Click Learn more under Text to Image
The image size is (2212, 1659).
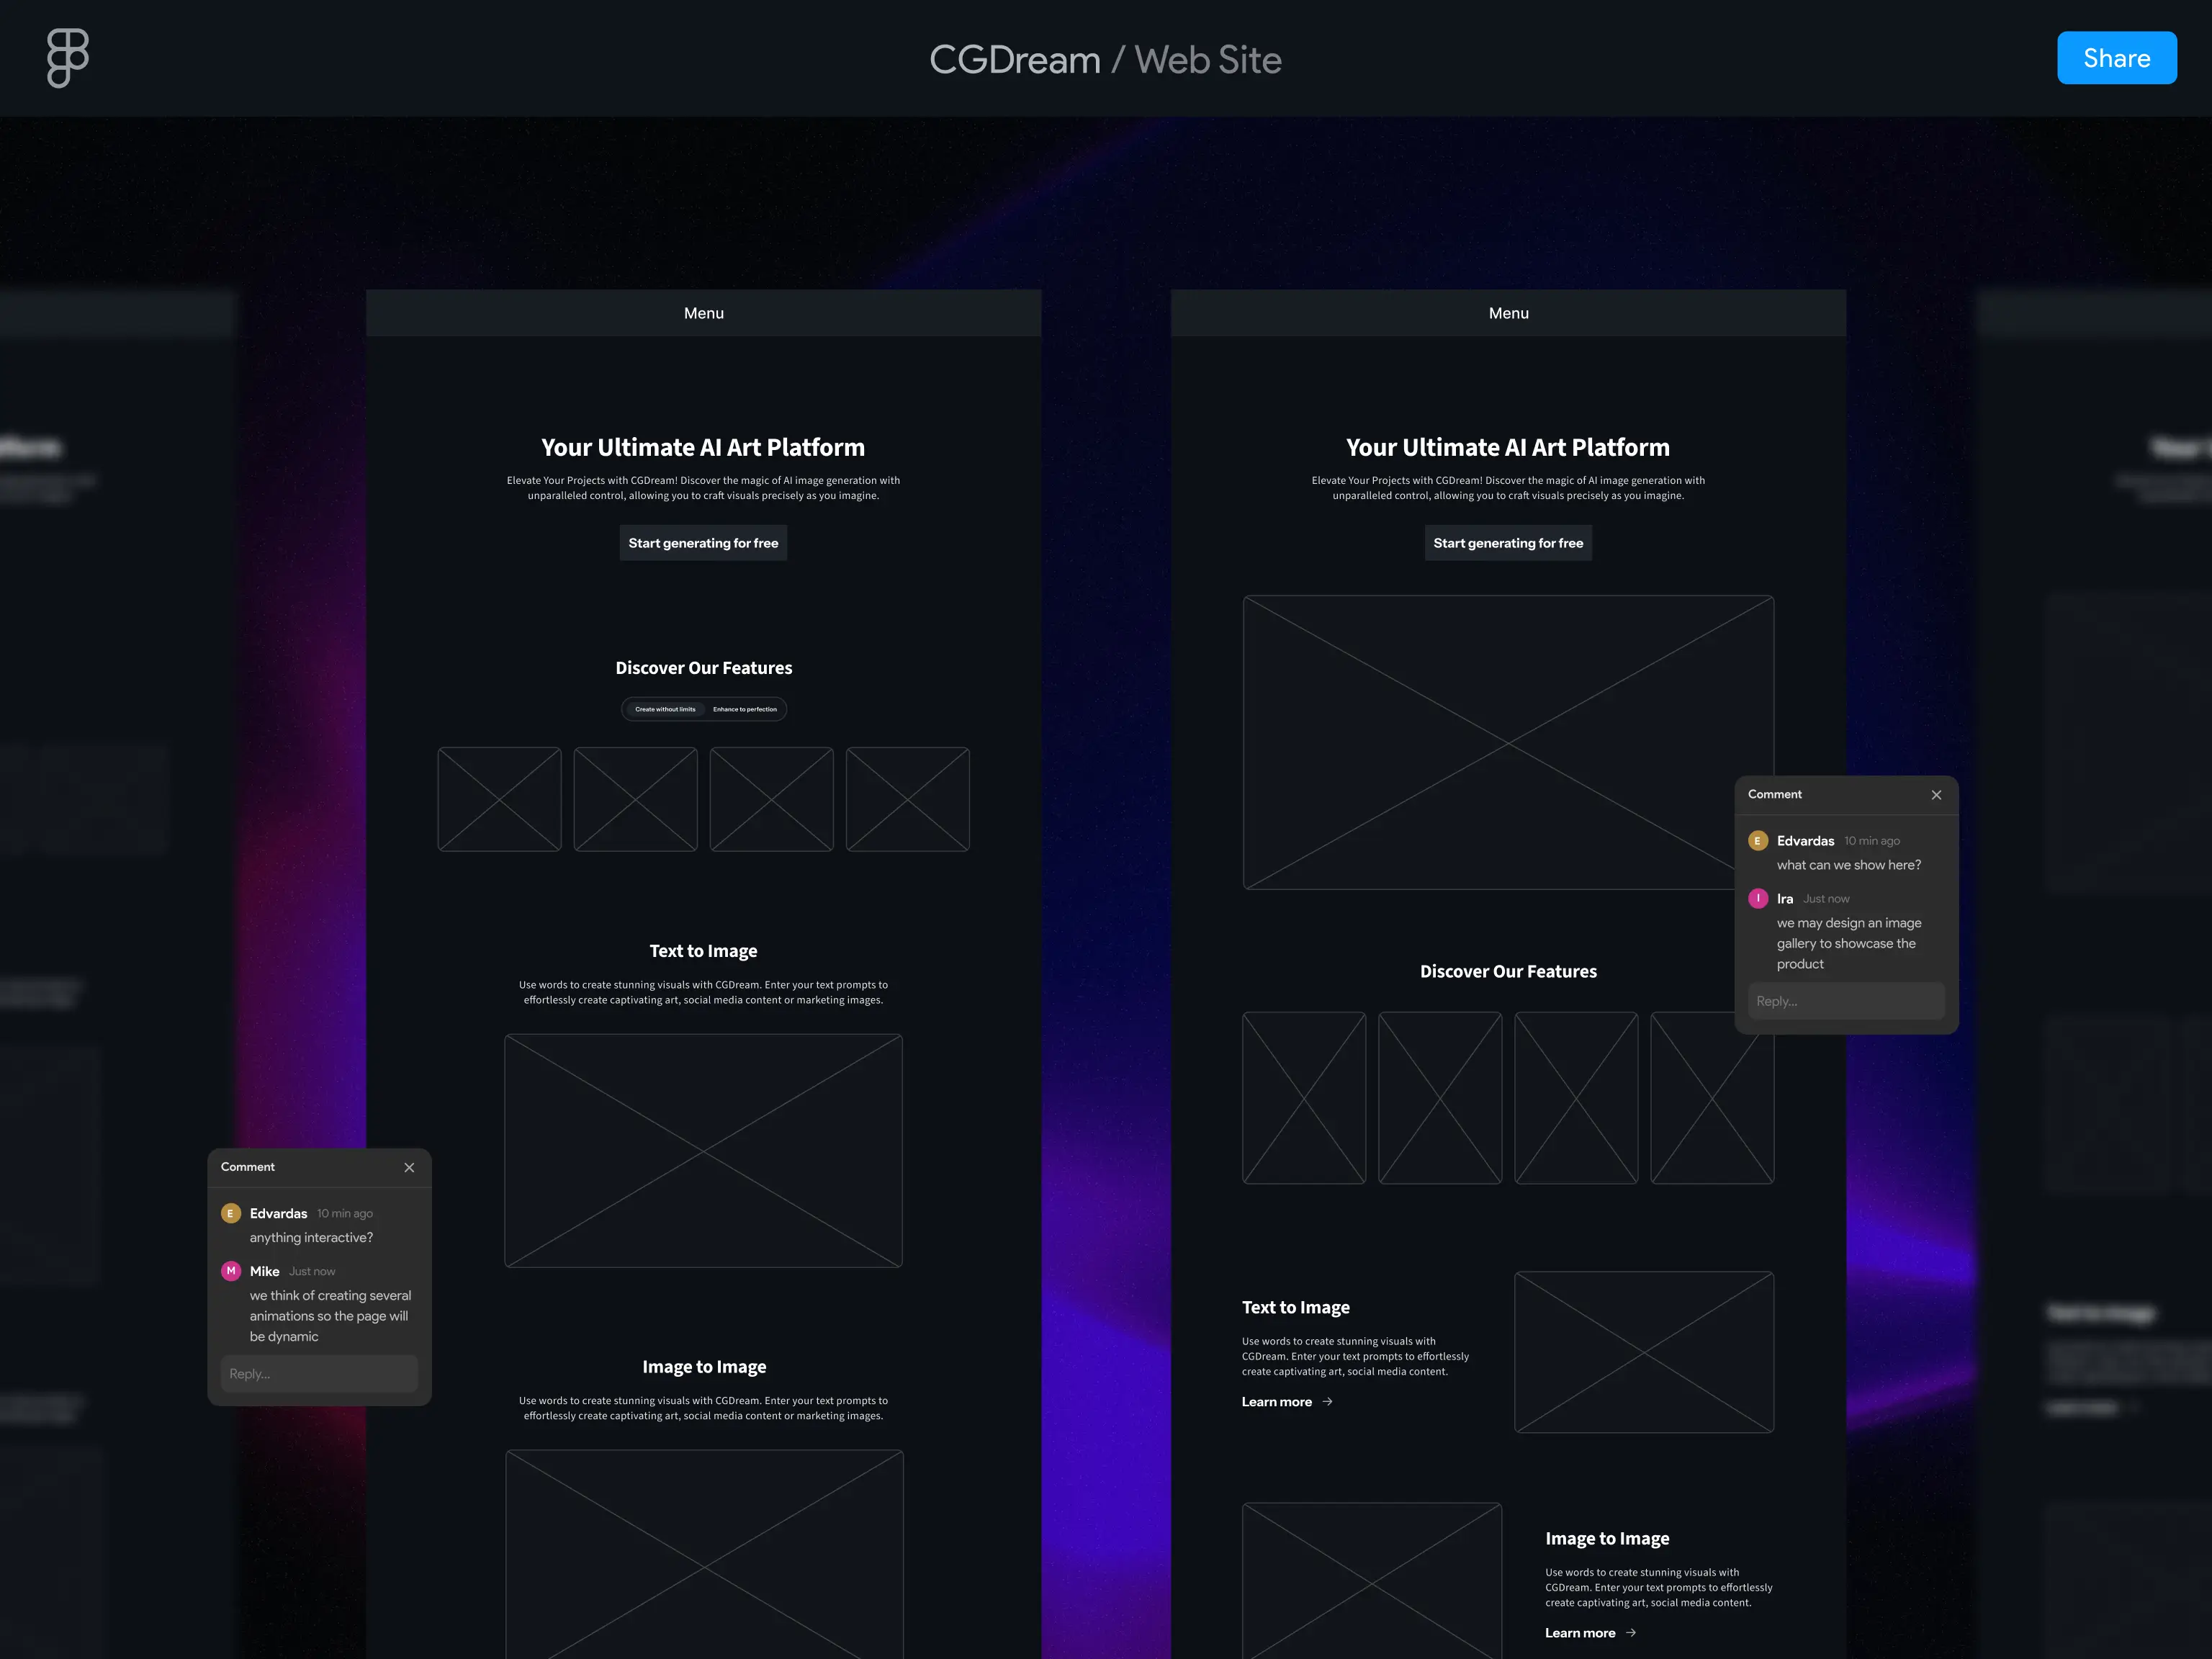[1277, 1402]
